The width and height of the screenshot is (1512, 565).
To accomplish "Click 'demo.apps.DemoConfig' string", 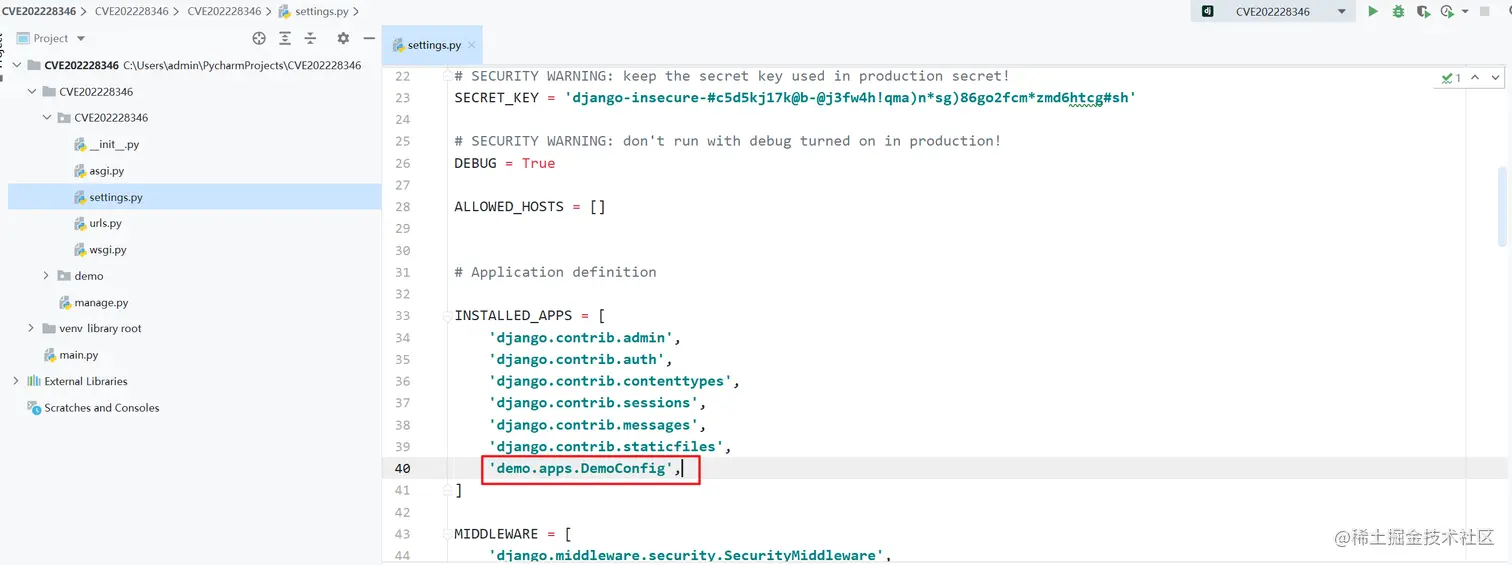I will click(580, 468).
